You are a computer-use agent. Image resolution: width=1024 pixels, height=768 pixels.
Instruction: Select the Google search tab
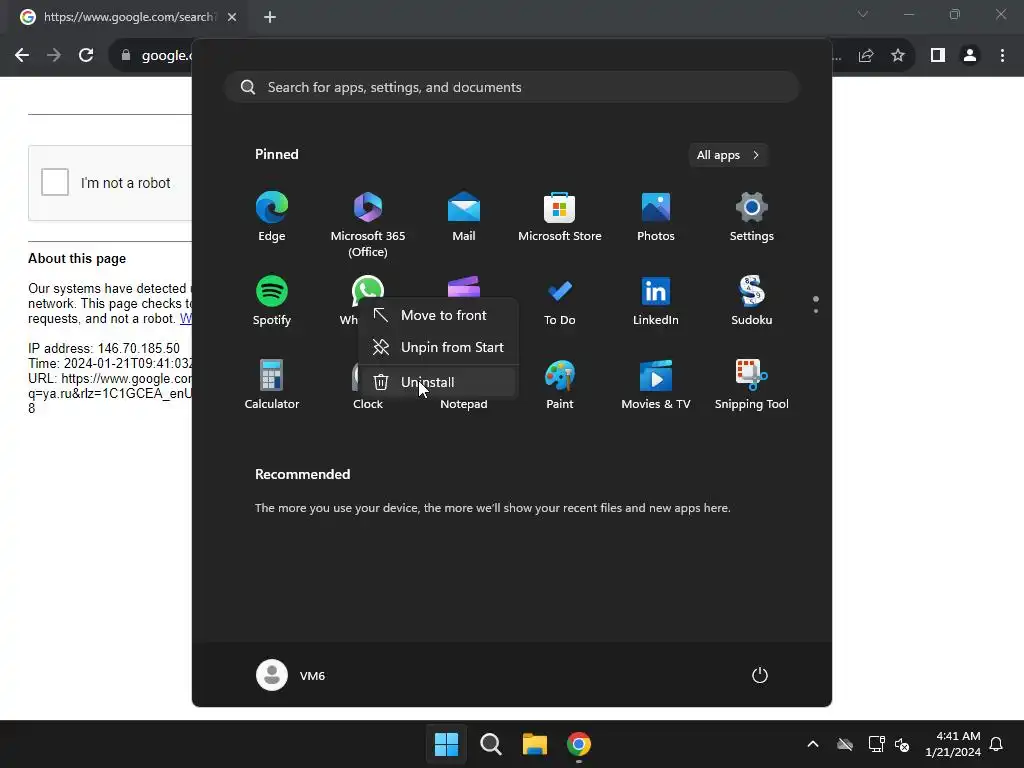click(x=128, y=17)
